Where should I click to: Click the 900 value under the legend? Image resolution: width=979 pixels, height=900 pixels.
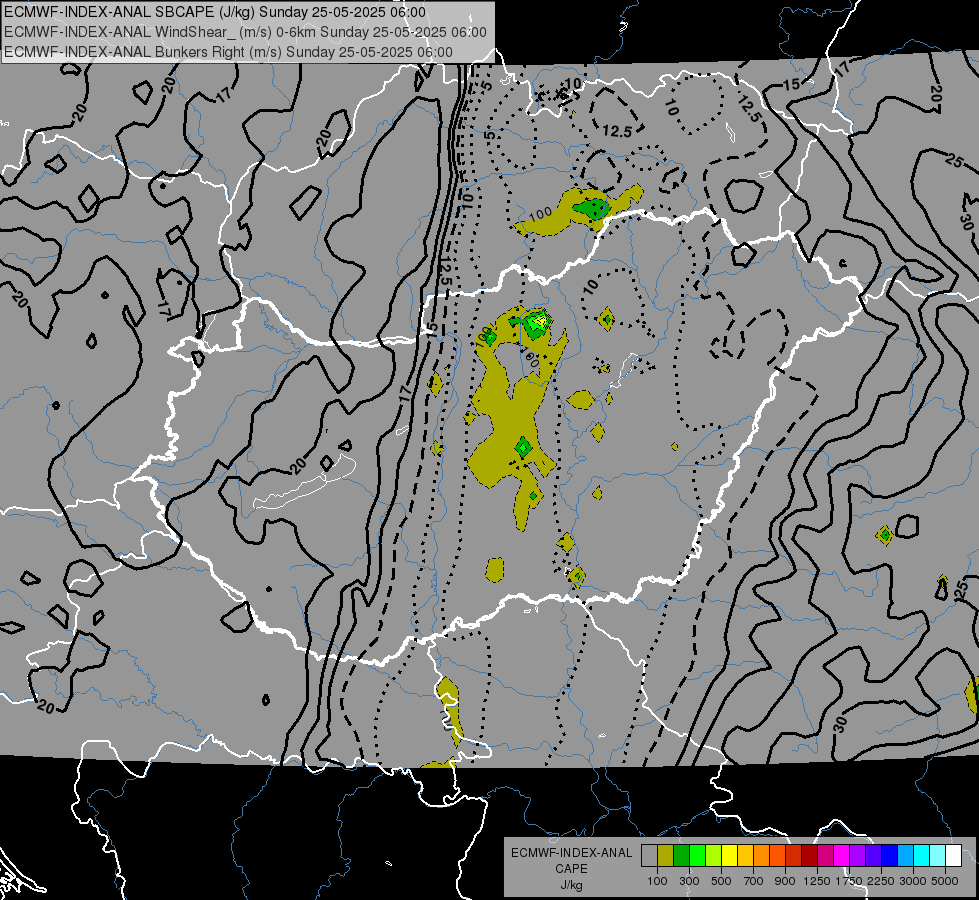coord(785,881)
